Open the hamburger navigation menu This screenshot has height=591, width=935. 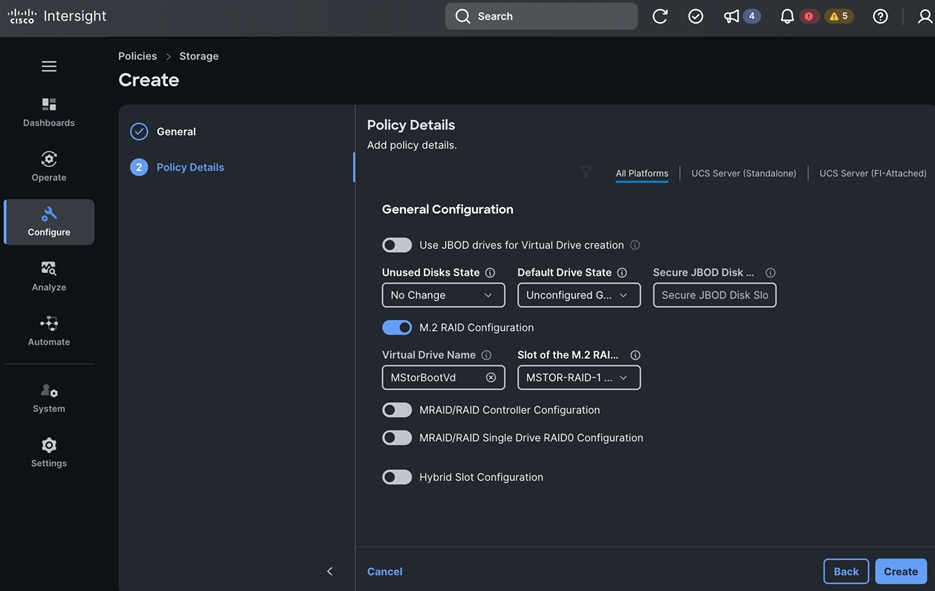point(49,66)
